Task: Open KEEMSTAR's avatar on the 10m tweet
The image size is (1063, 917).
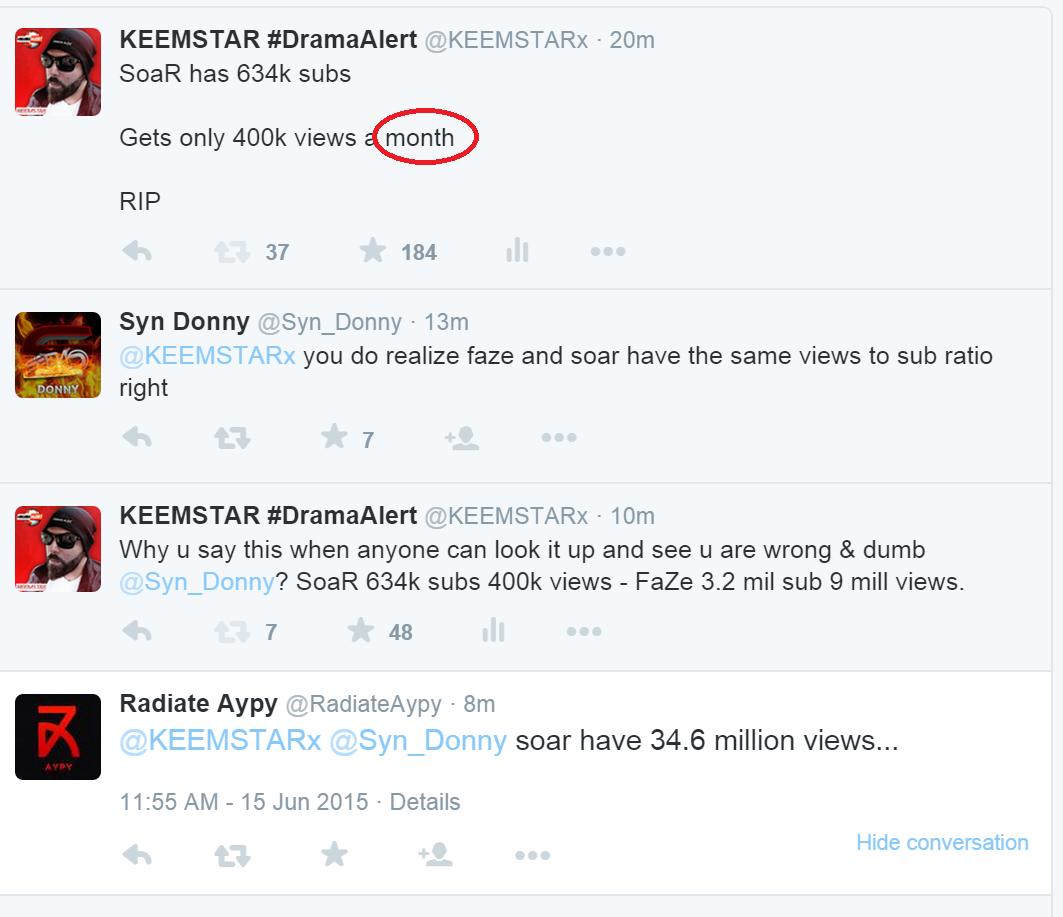Action: tap(58, 549)
